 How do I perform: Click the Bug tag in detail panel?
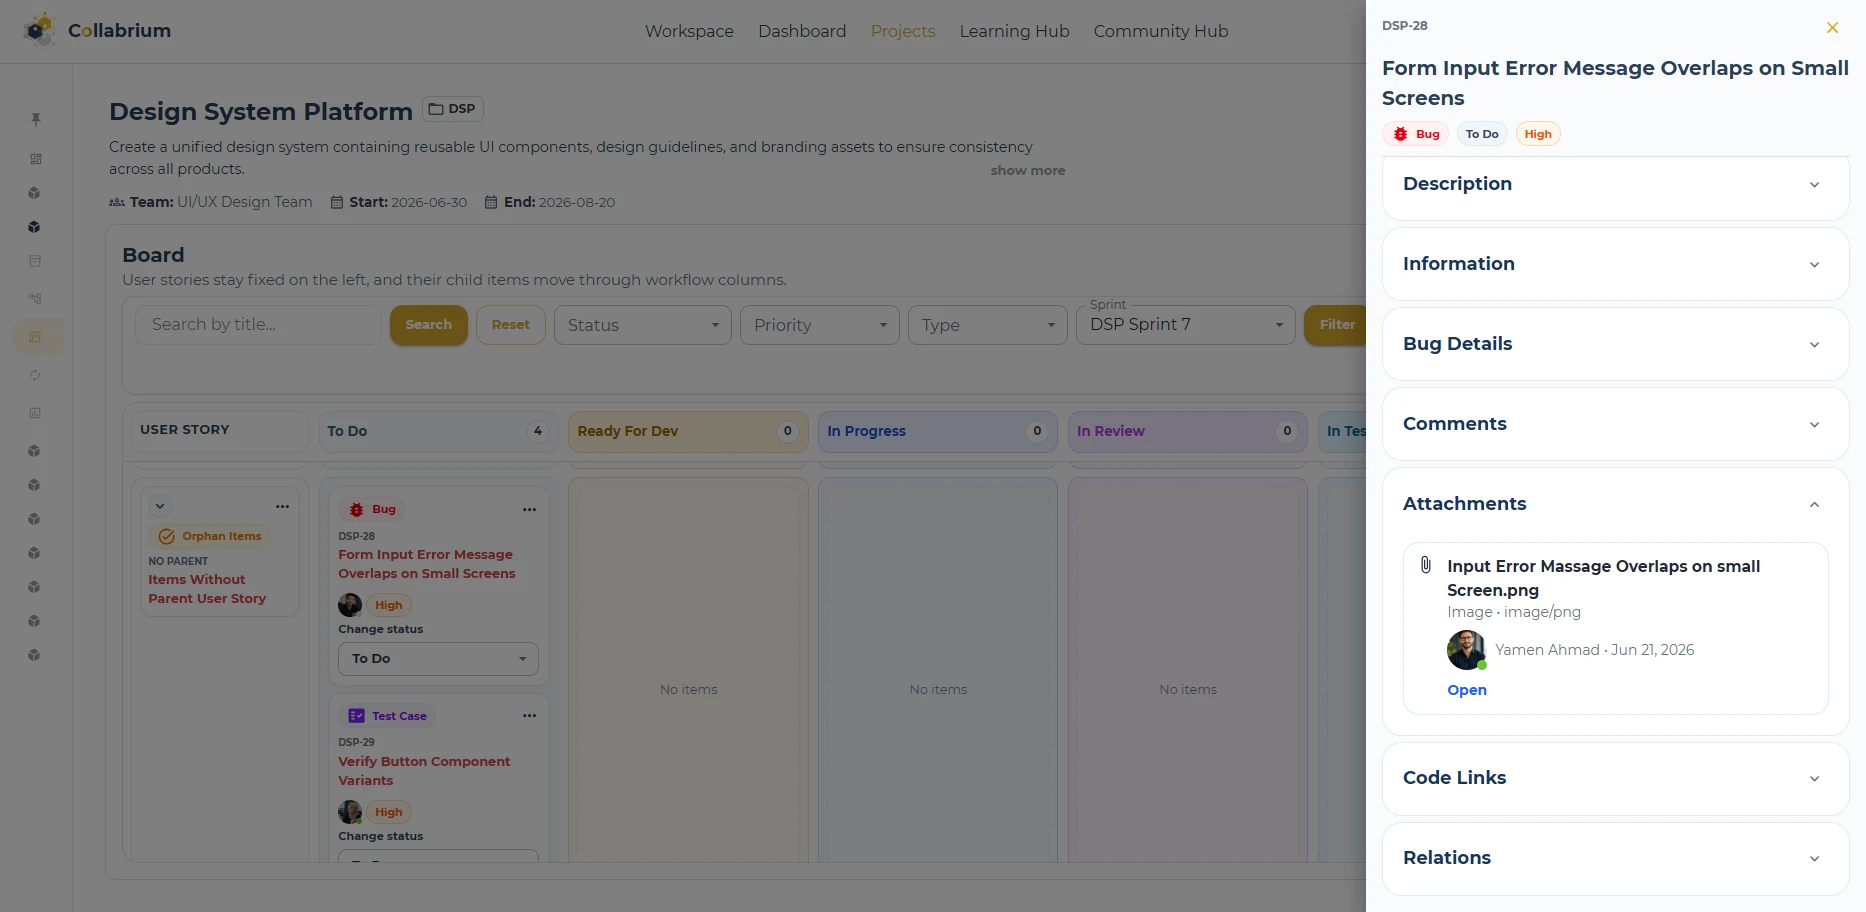coord(1416,134)
